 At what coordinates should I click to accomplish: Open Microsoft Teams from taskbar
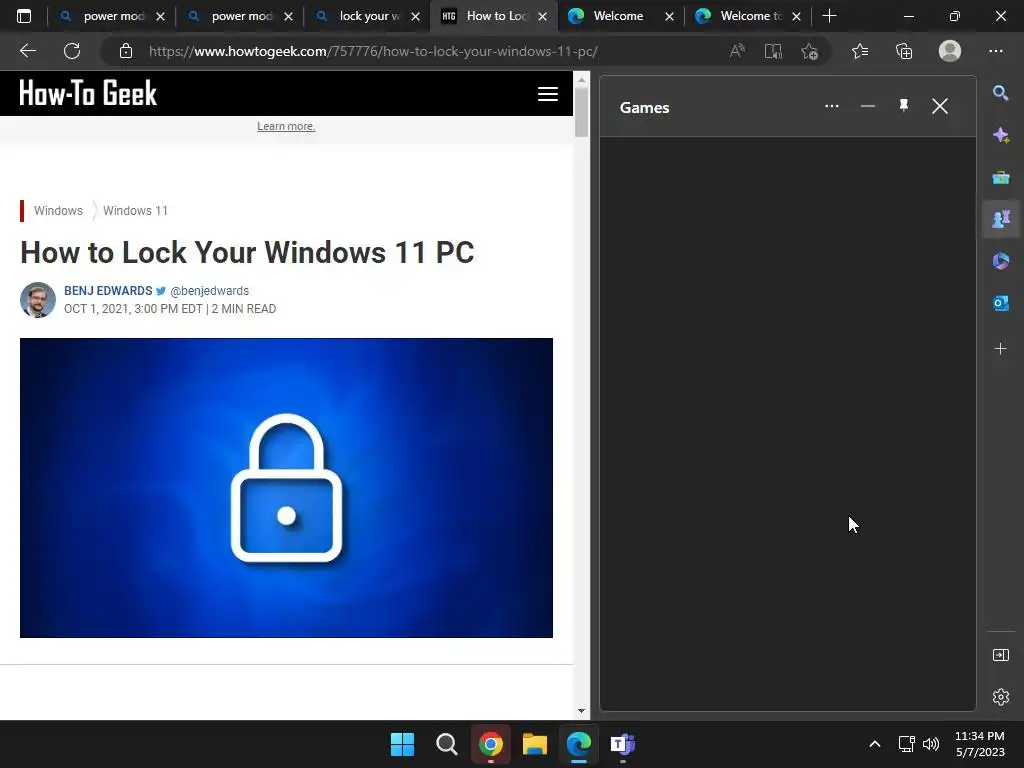(x=622, y=744)
